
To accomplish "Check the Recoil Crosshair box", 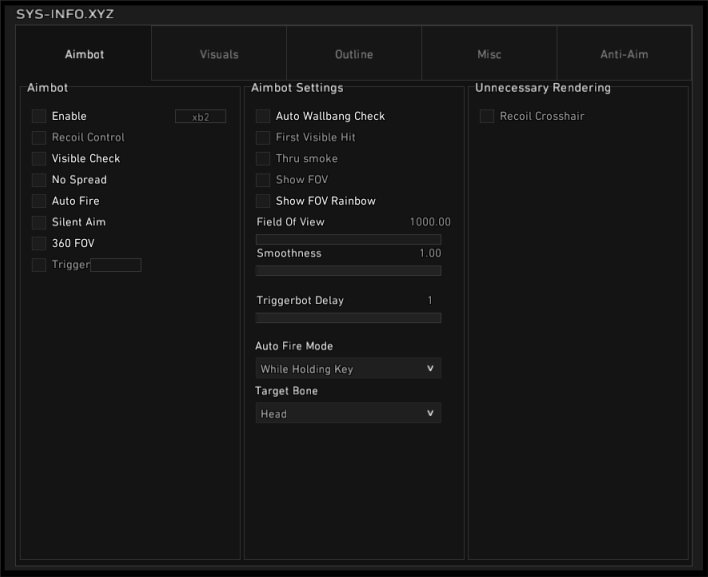I will pos(487,117).
